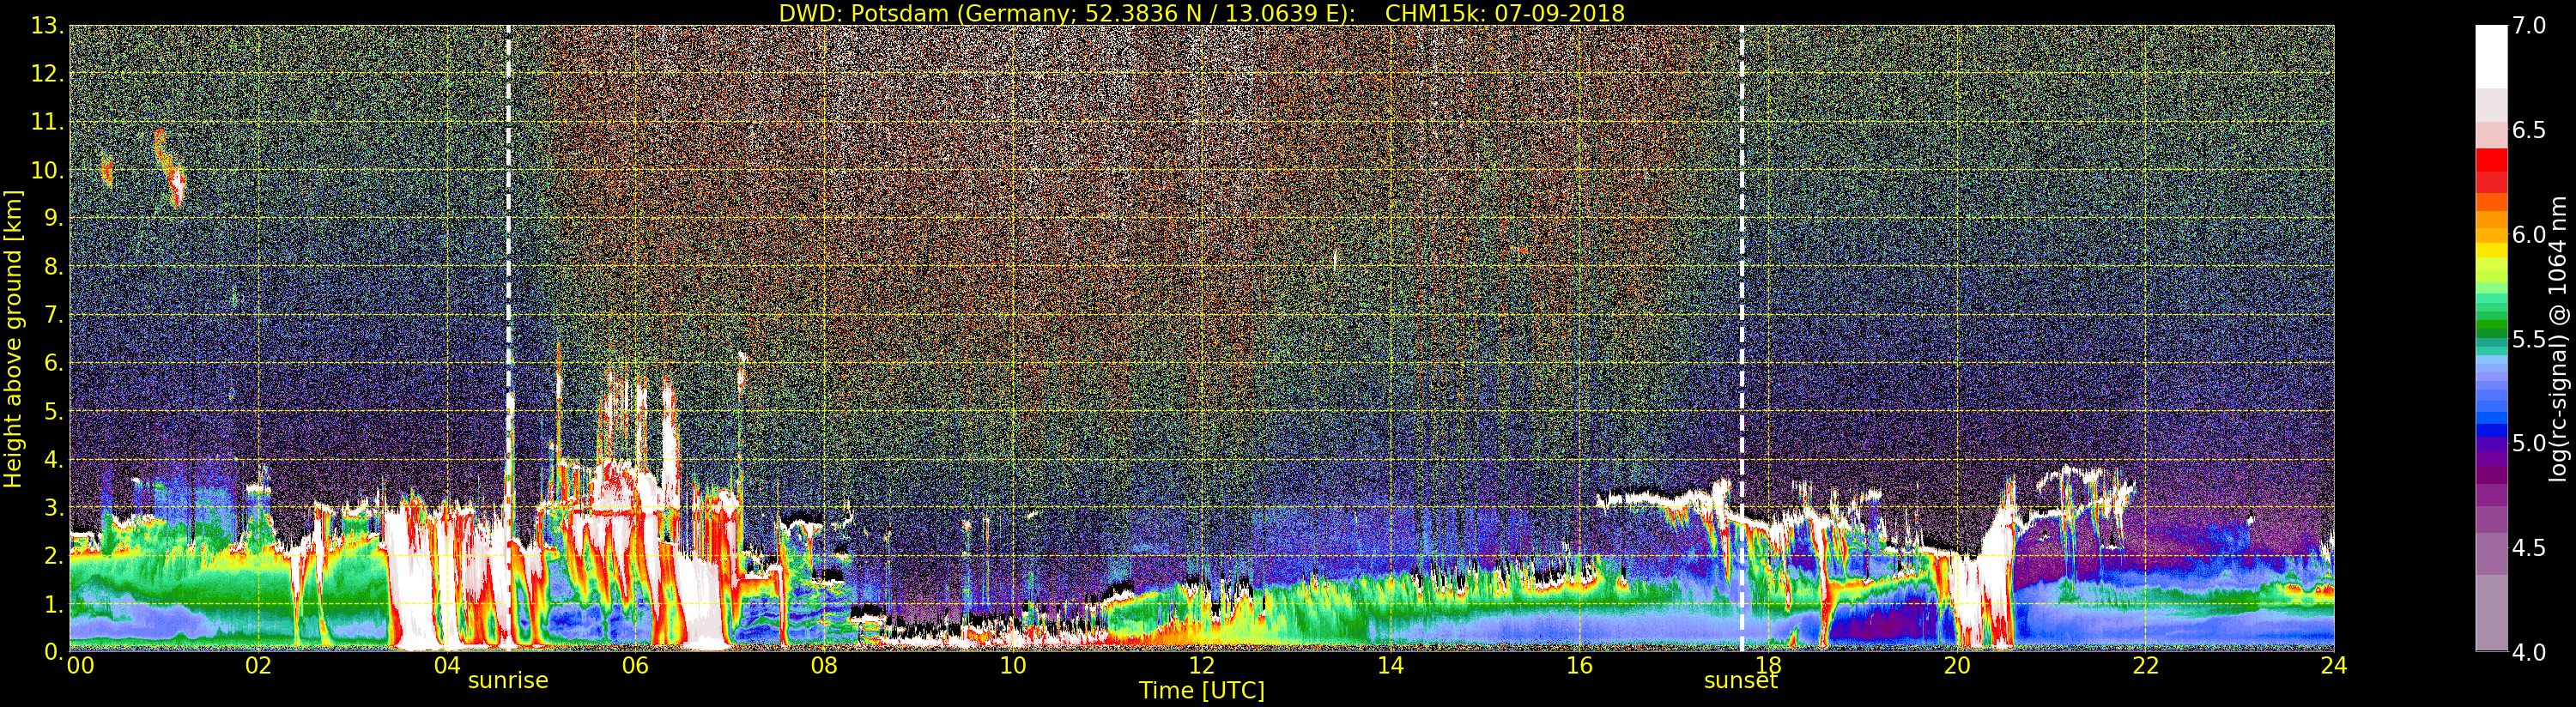Click the '8.' height axis tick label
2576x707 pixels.
(54, 267)
